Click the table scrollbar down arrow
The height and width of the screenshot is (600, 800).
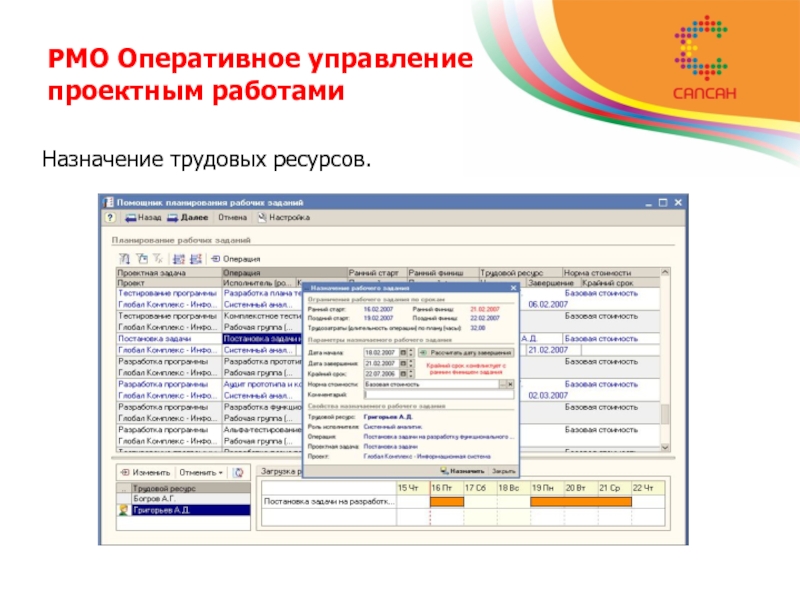point(665,447)
